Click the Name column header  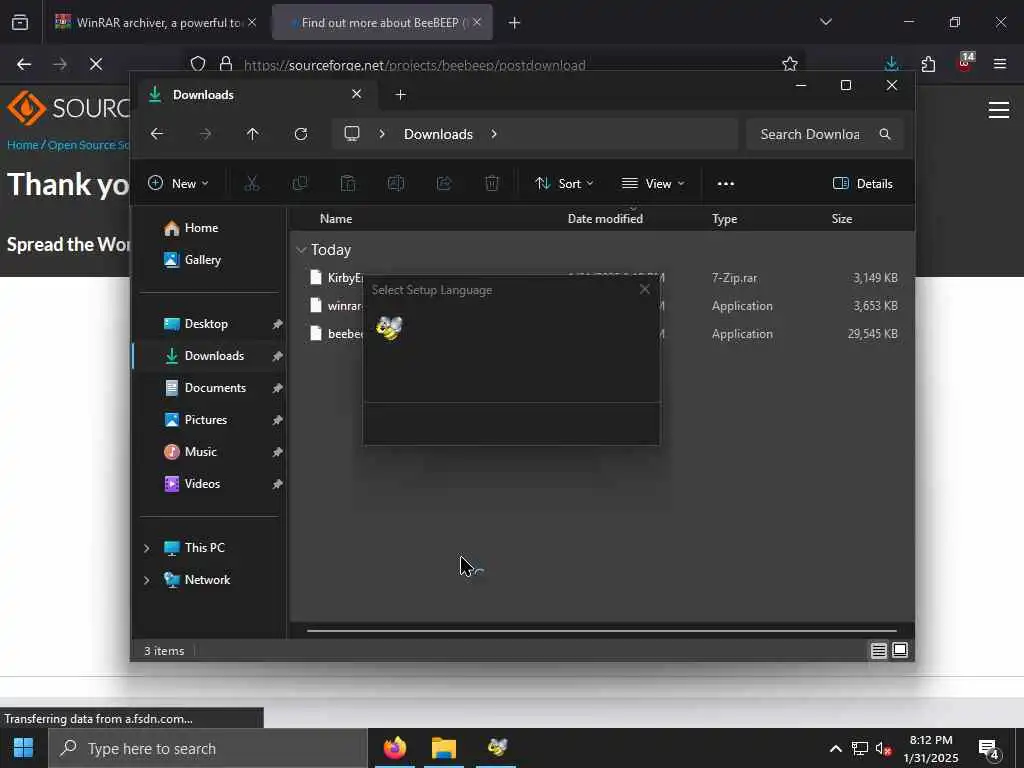point(336,219)
